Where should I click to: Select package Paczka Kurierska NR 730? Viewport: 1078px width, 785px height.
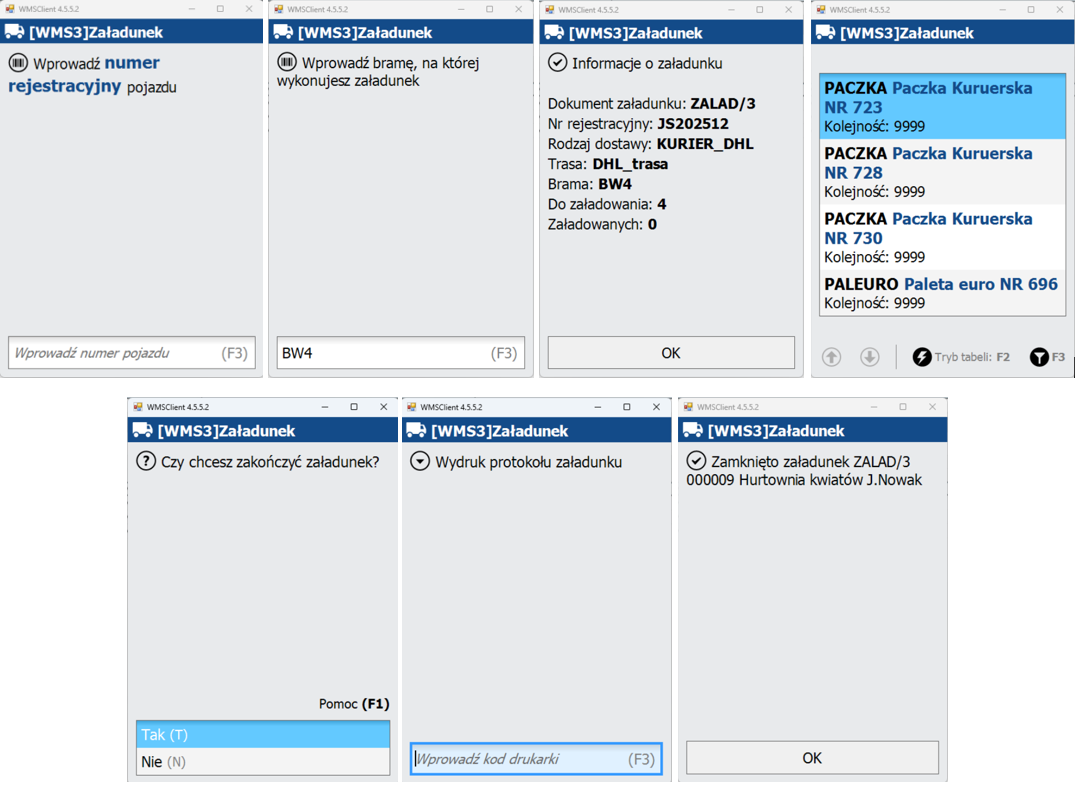click(942, 237)
